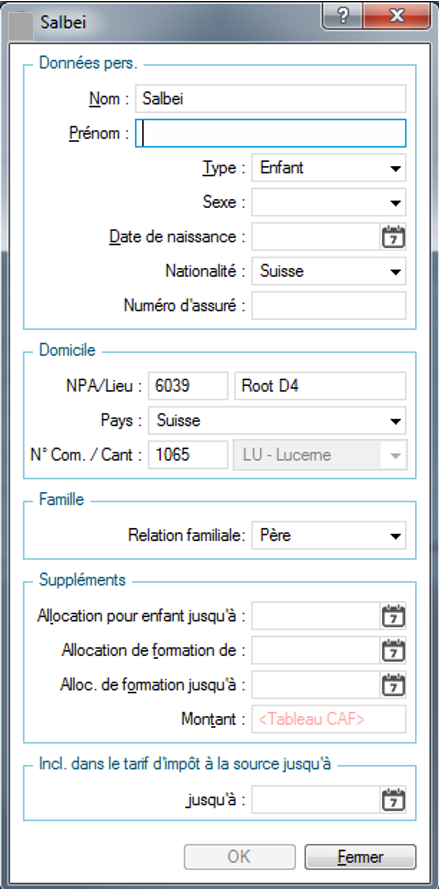The width and height of the screenshot is (439, 889).
Task: Click the application icon beside Salbei title
Action: coord(21,23)
